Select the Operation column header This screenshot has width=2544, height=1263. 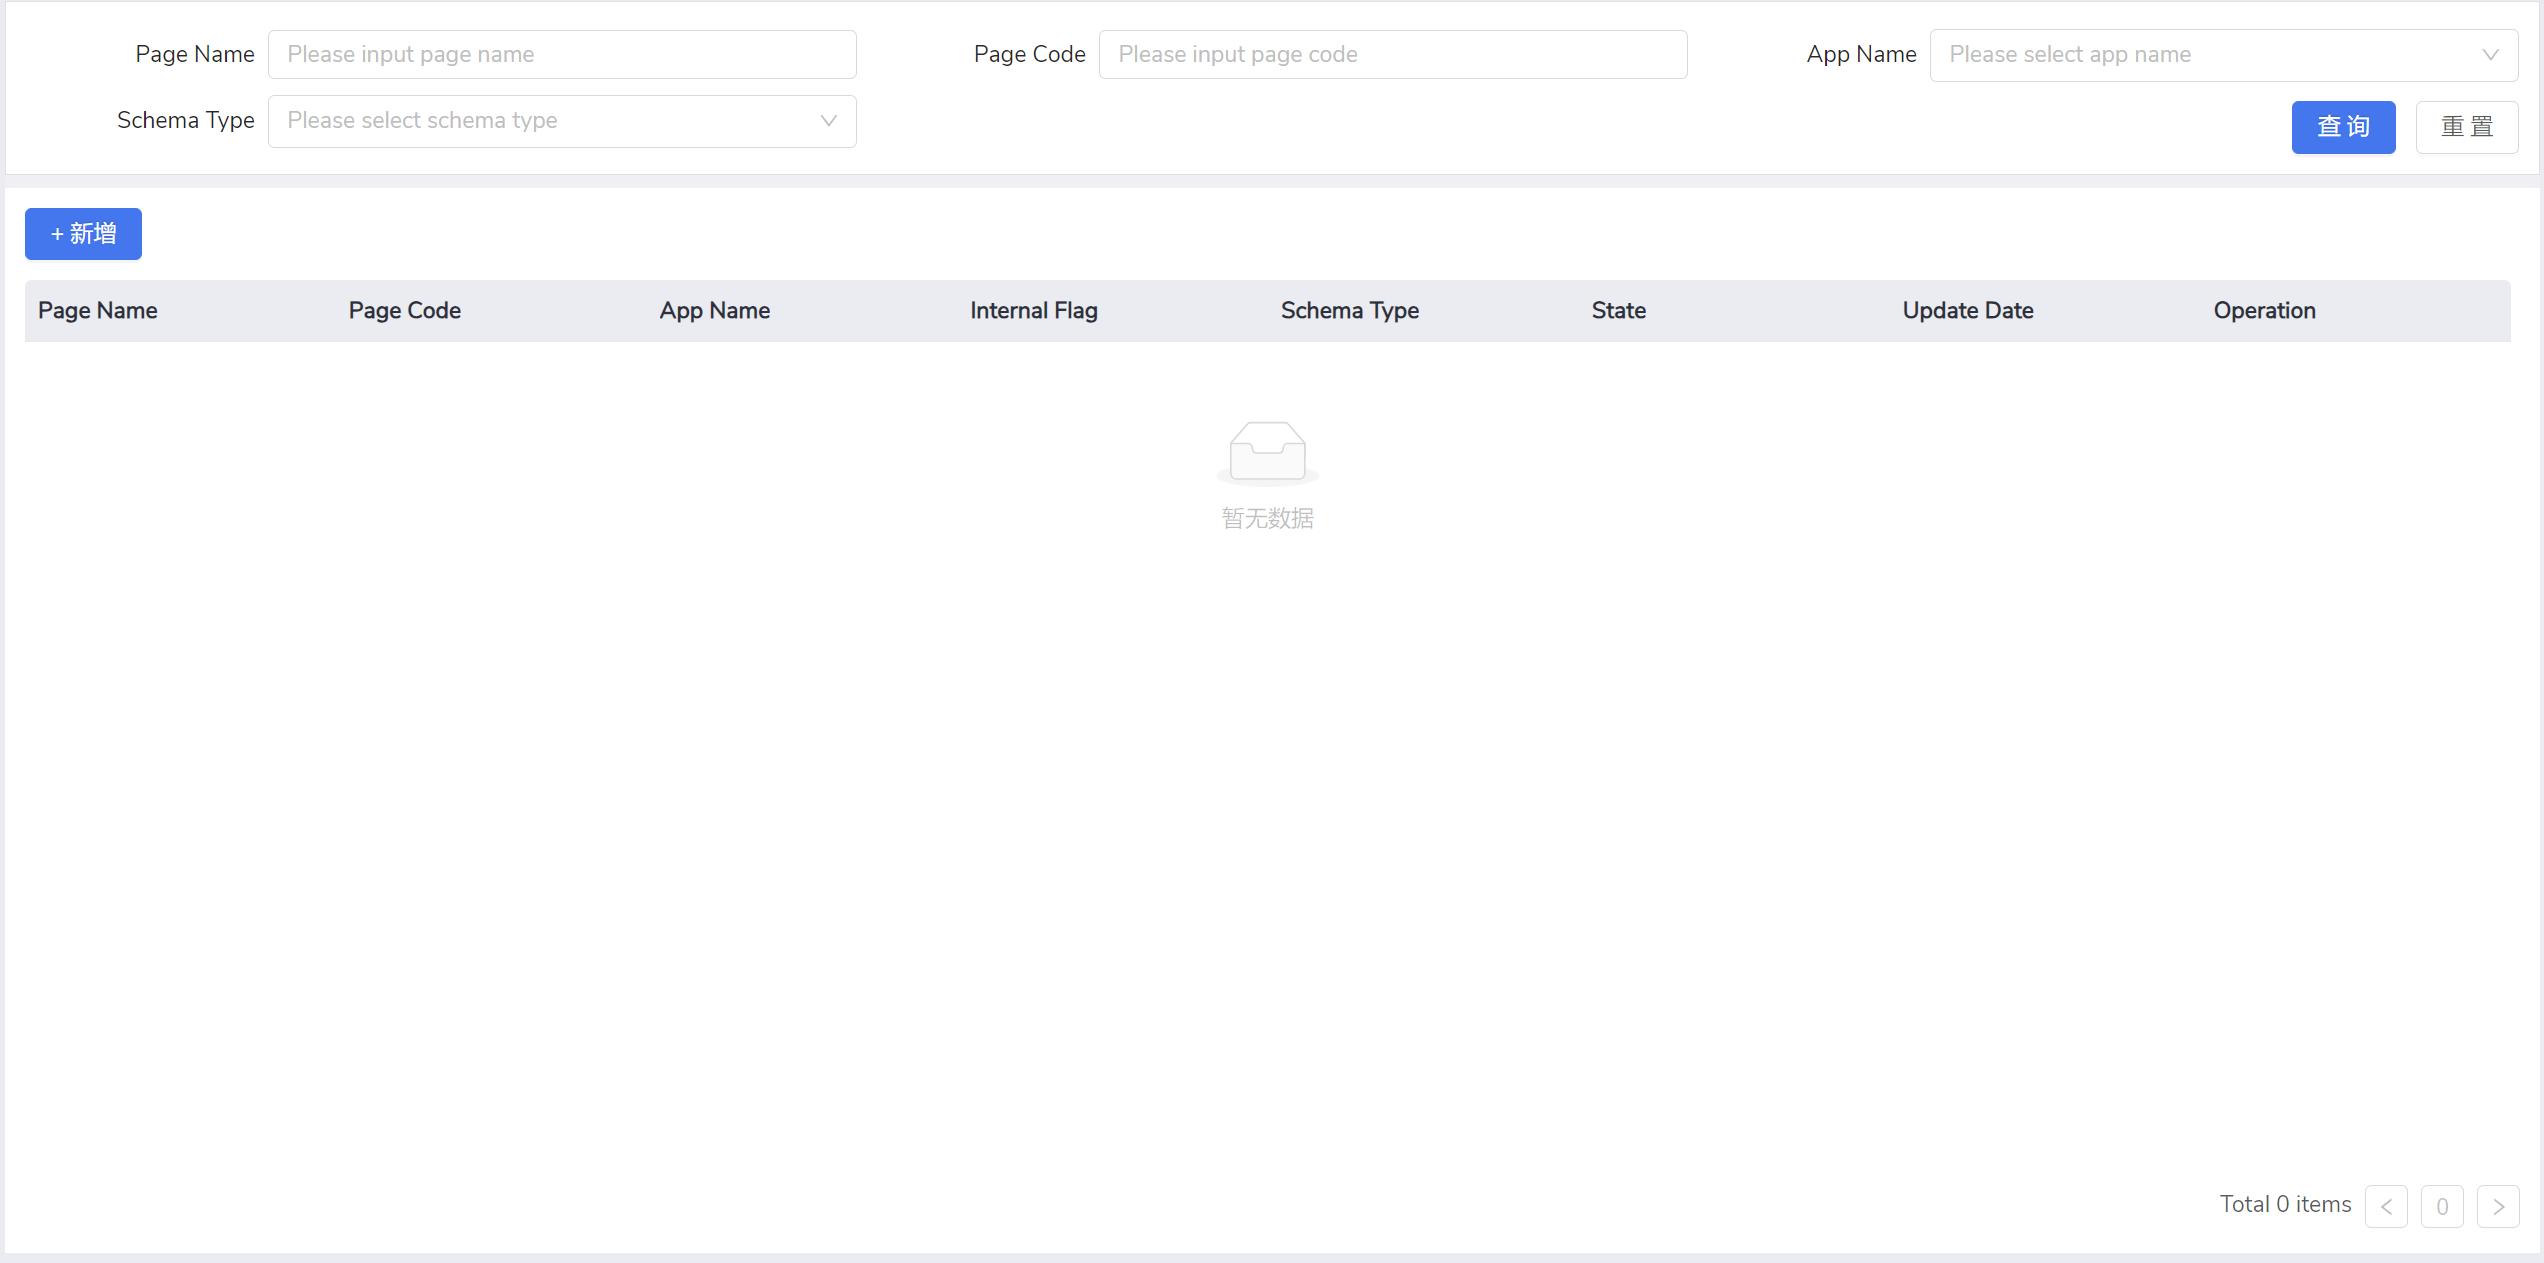tap(2265, 310)
